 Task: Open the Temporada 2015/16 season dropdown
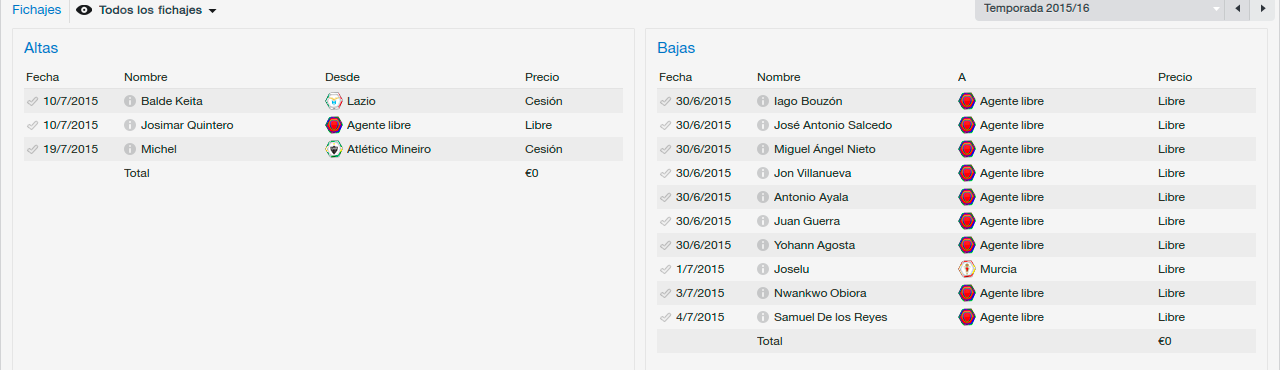(x=1099, y=8)
